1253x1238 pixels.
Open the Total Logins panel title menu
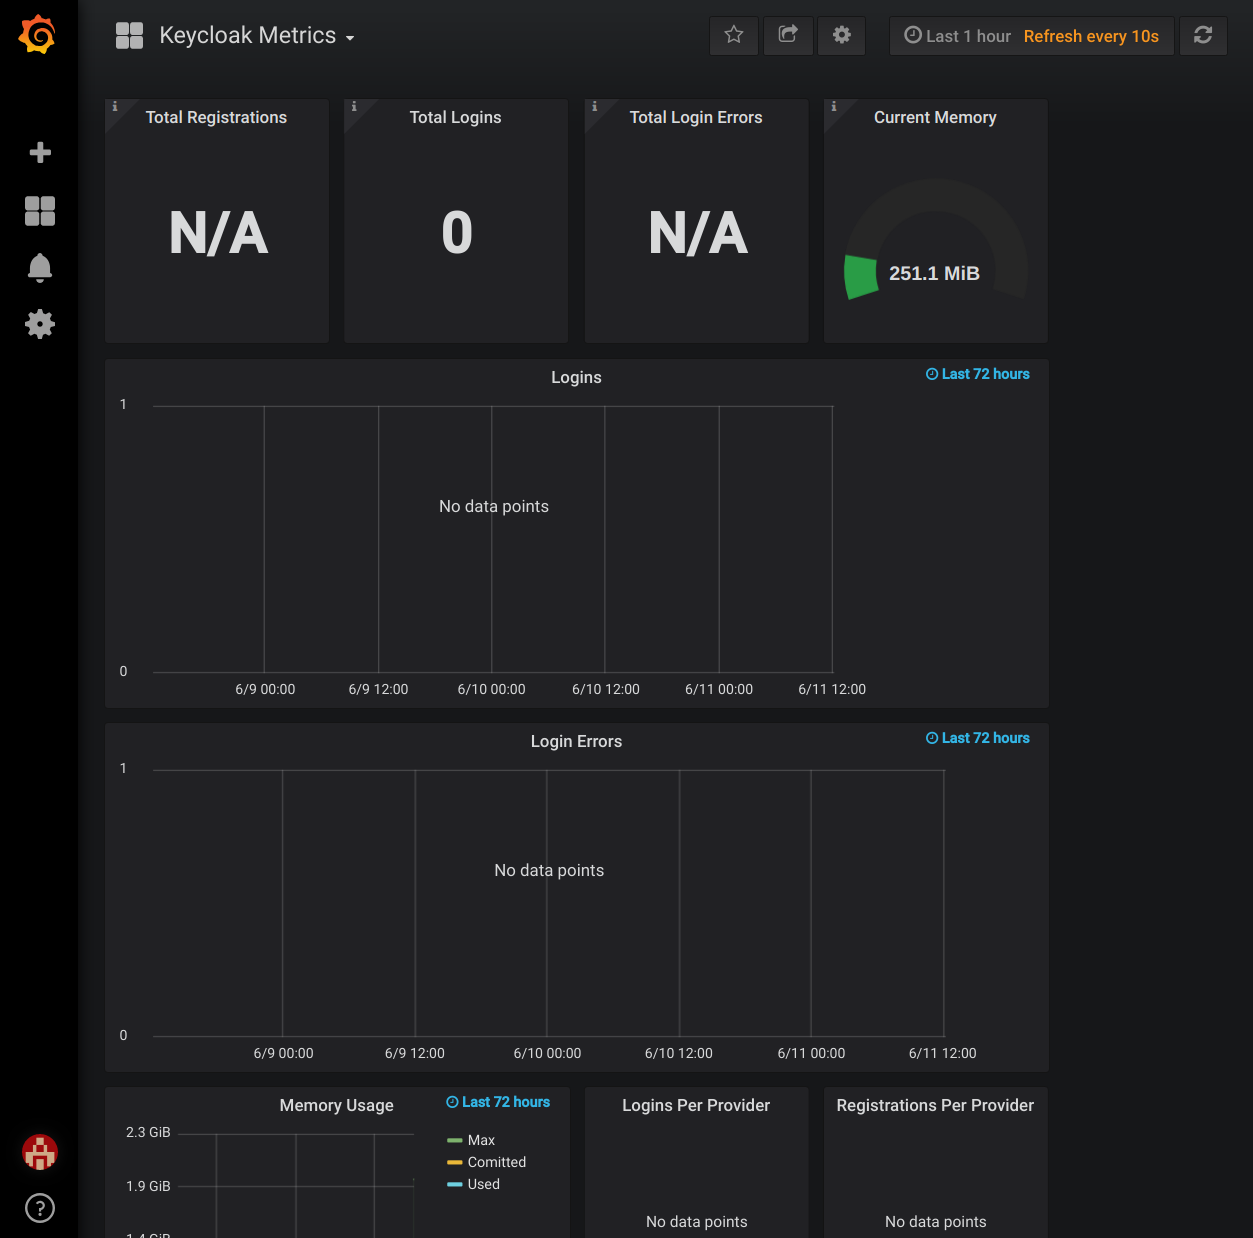point(455,117)
